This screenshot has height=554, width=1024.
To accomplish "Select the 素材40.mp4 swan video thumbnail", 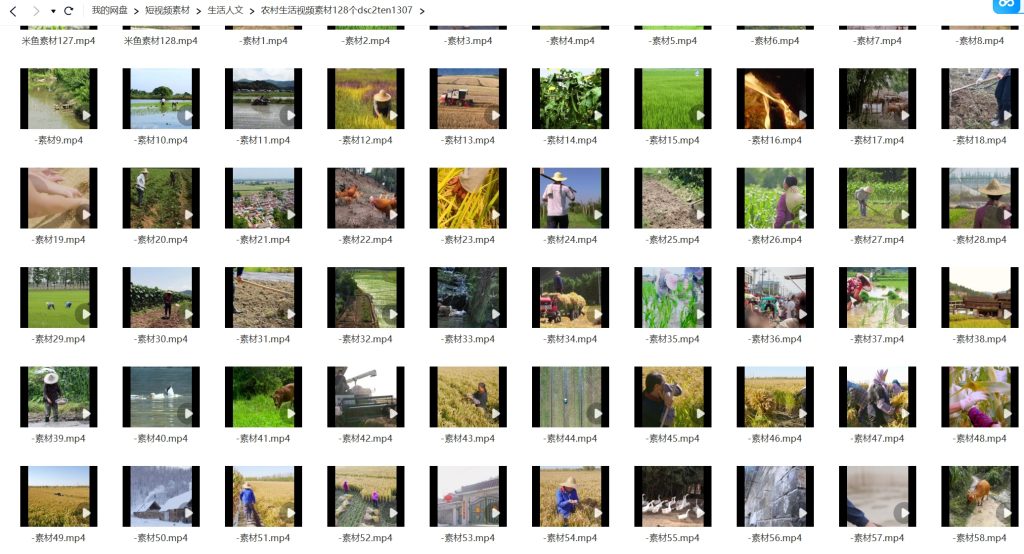I will point(161,397).
